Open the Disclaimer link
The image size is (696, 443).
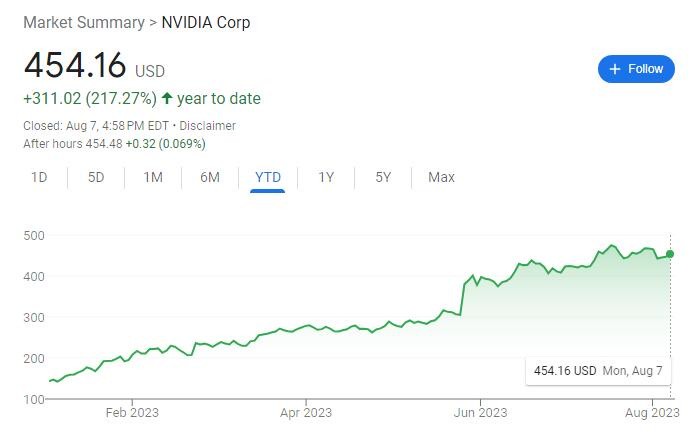[209, 126]
